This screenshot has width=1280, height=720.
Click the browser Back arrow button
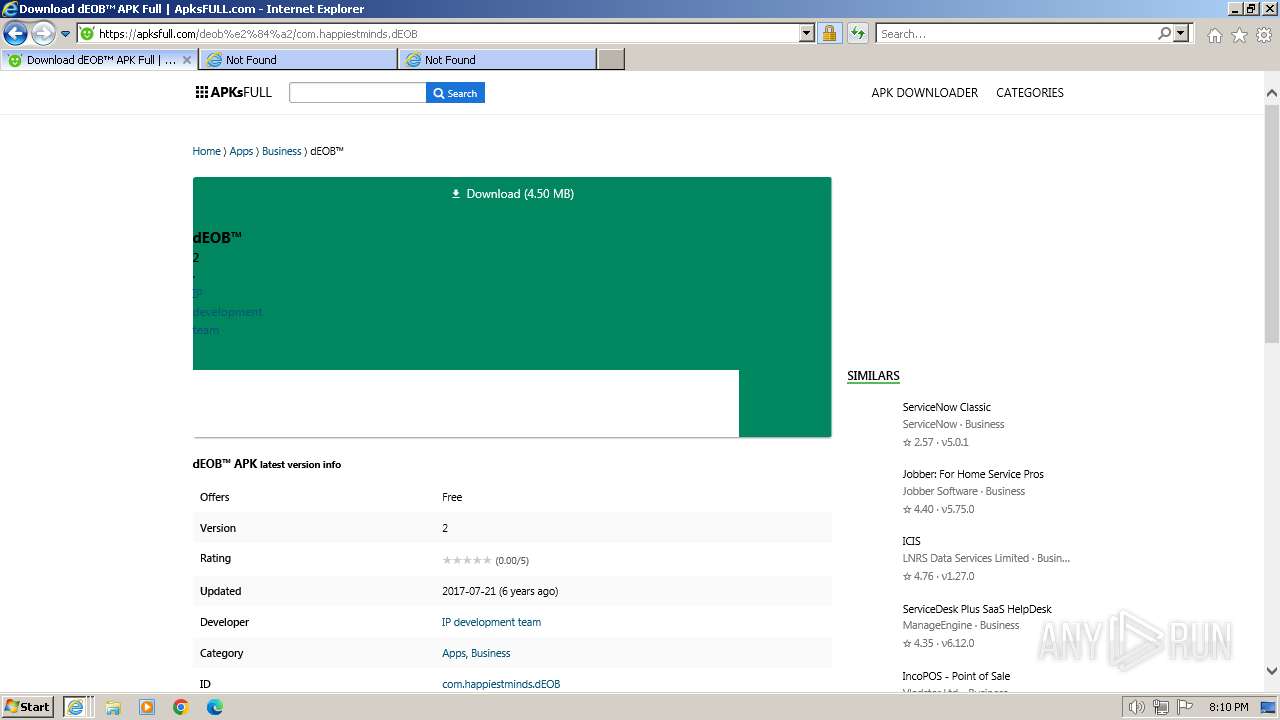coord(15,34)
